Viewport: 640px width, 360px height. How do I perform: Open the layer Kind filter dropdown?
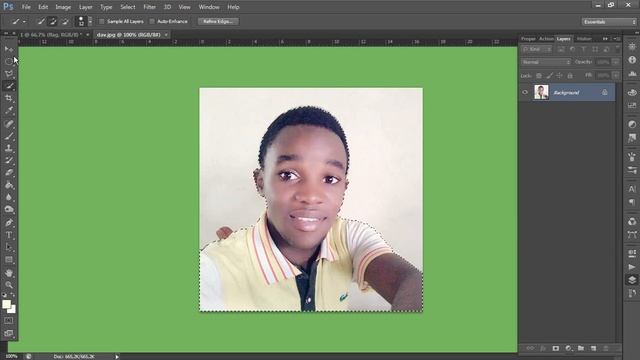pos(537,49)
